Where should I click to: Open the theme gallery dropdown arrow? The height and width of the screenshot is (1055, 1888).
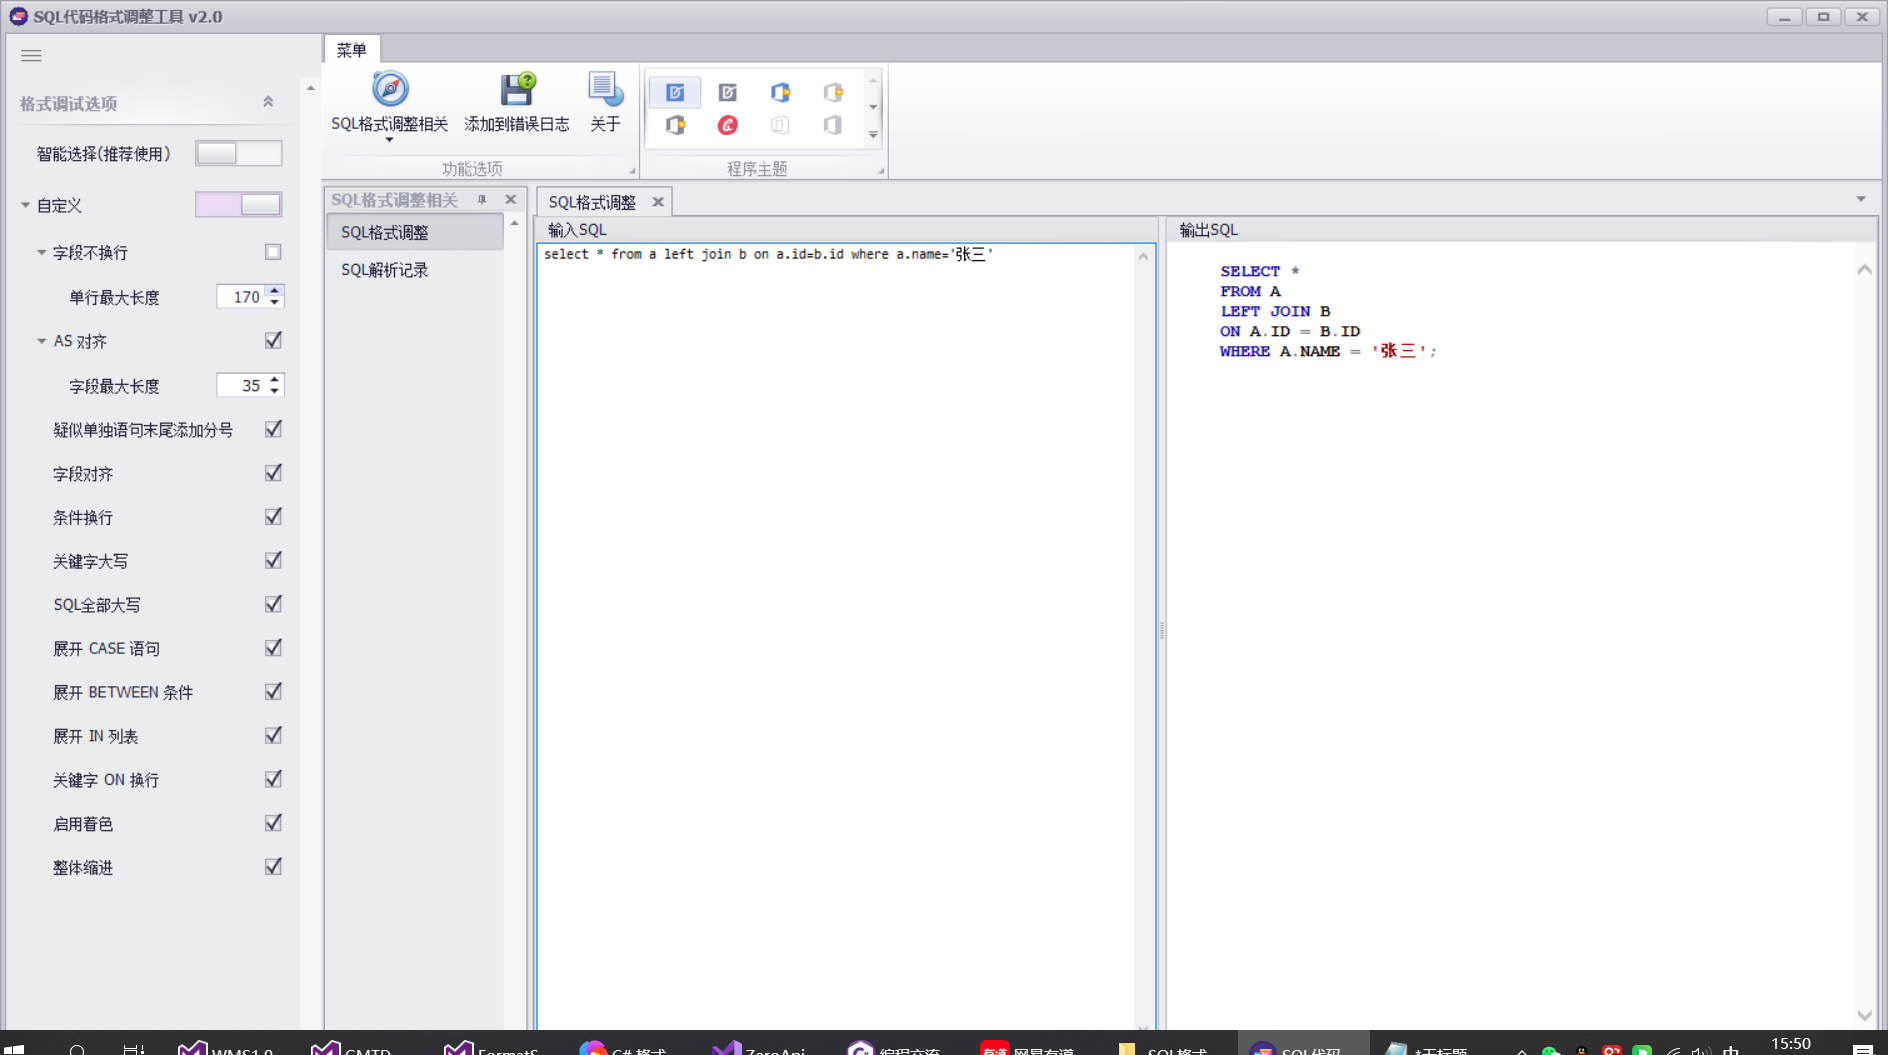[873, 135]
